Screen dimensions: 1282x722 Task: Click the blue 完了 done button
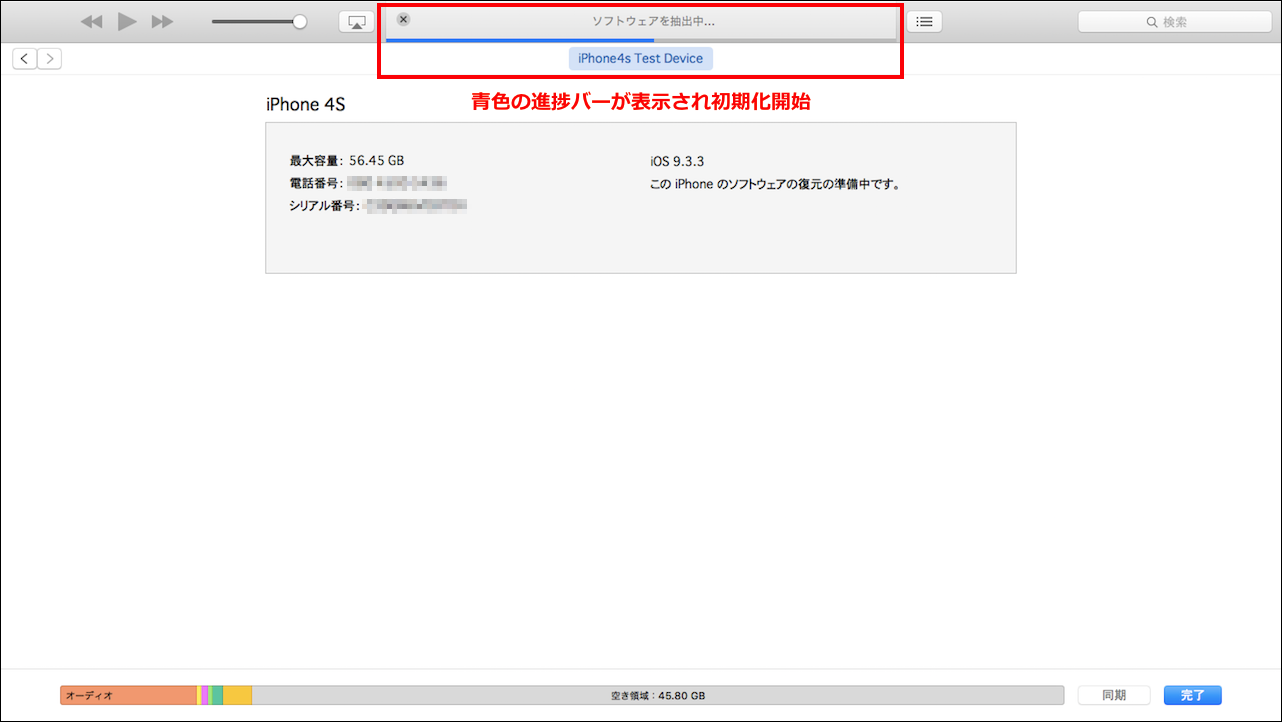click(x=1193, y=695)
